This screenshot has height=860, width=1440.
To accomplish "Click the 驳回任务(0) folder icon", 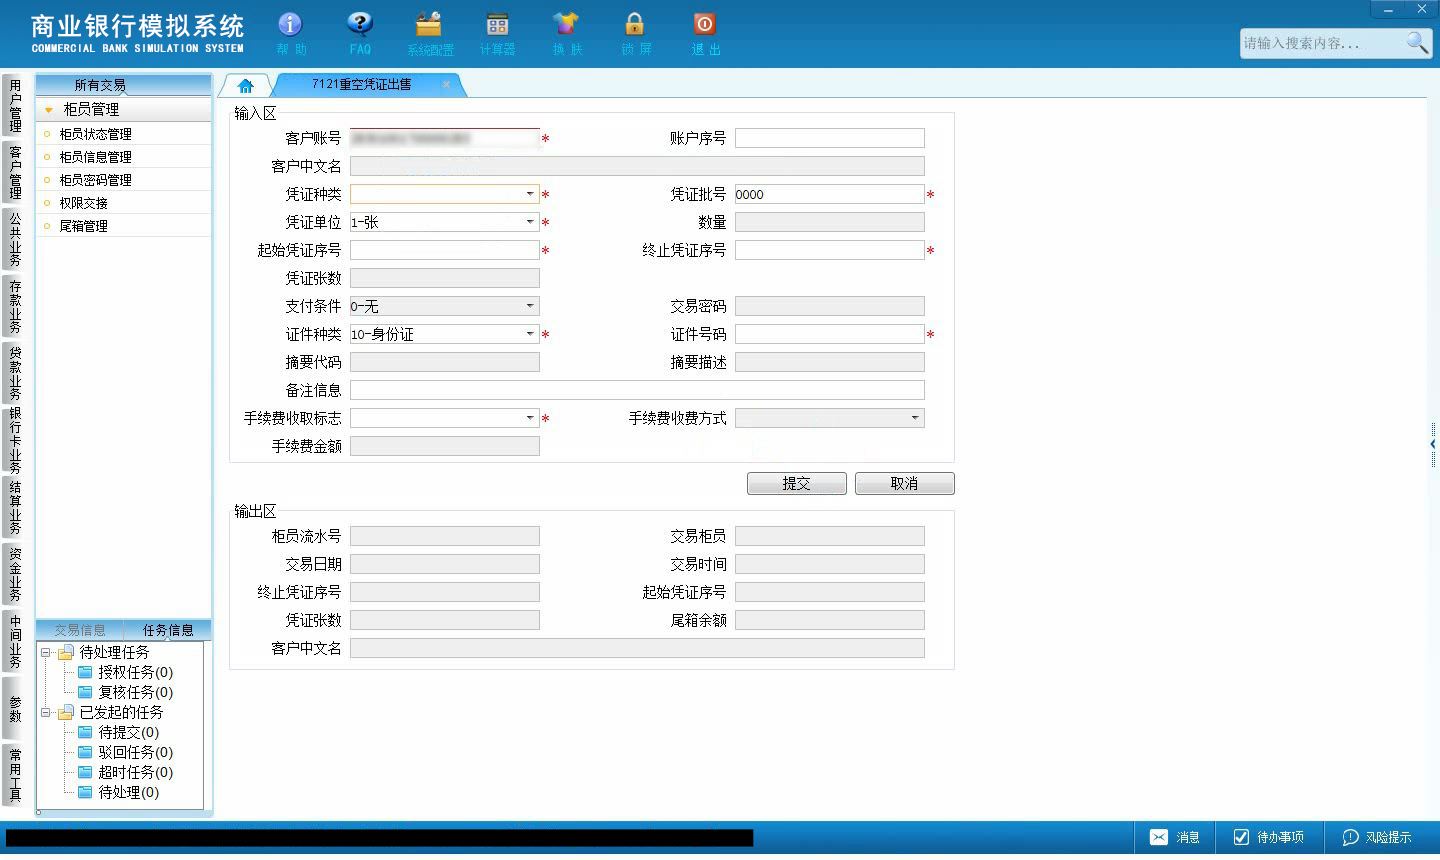I will (85, 752).
